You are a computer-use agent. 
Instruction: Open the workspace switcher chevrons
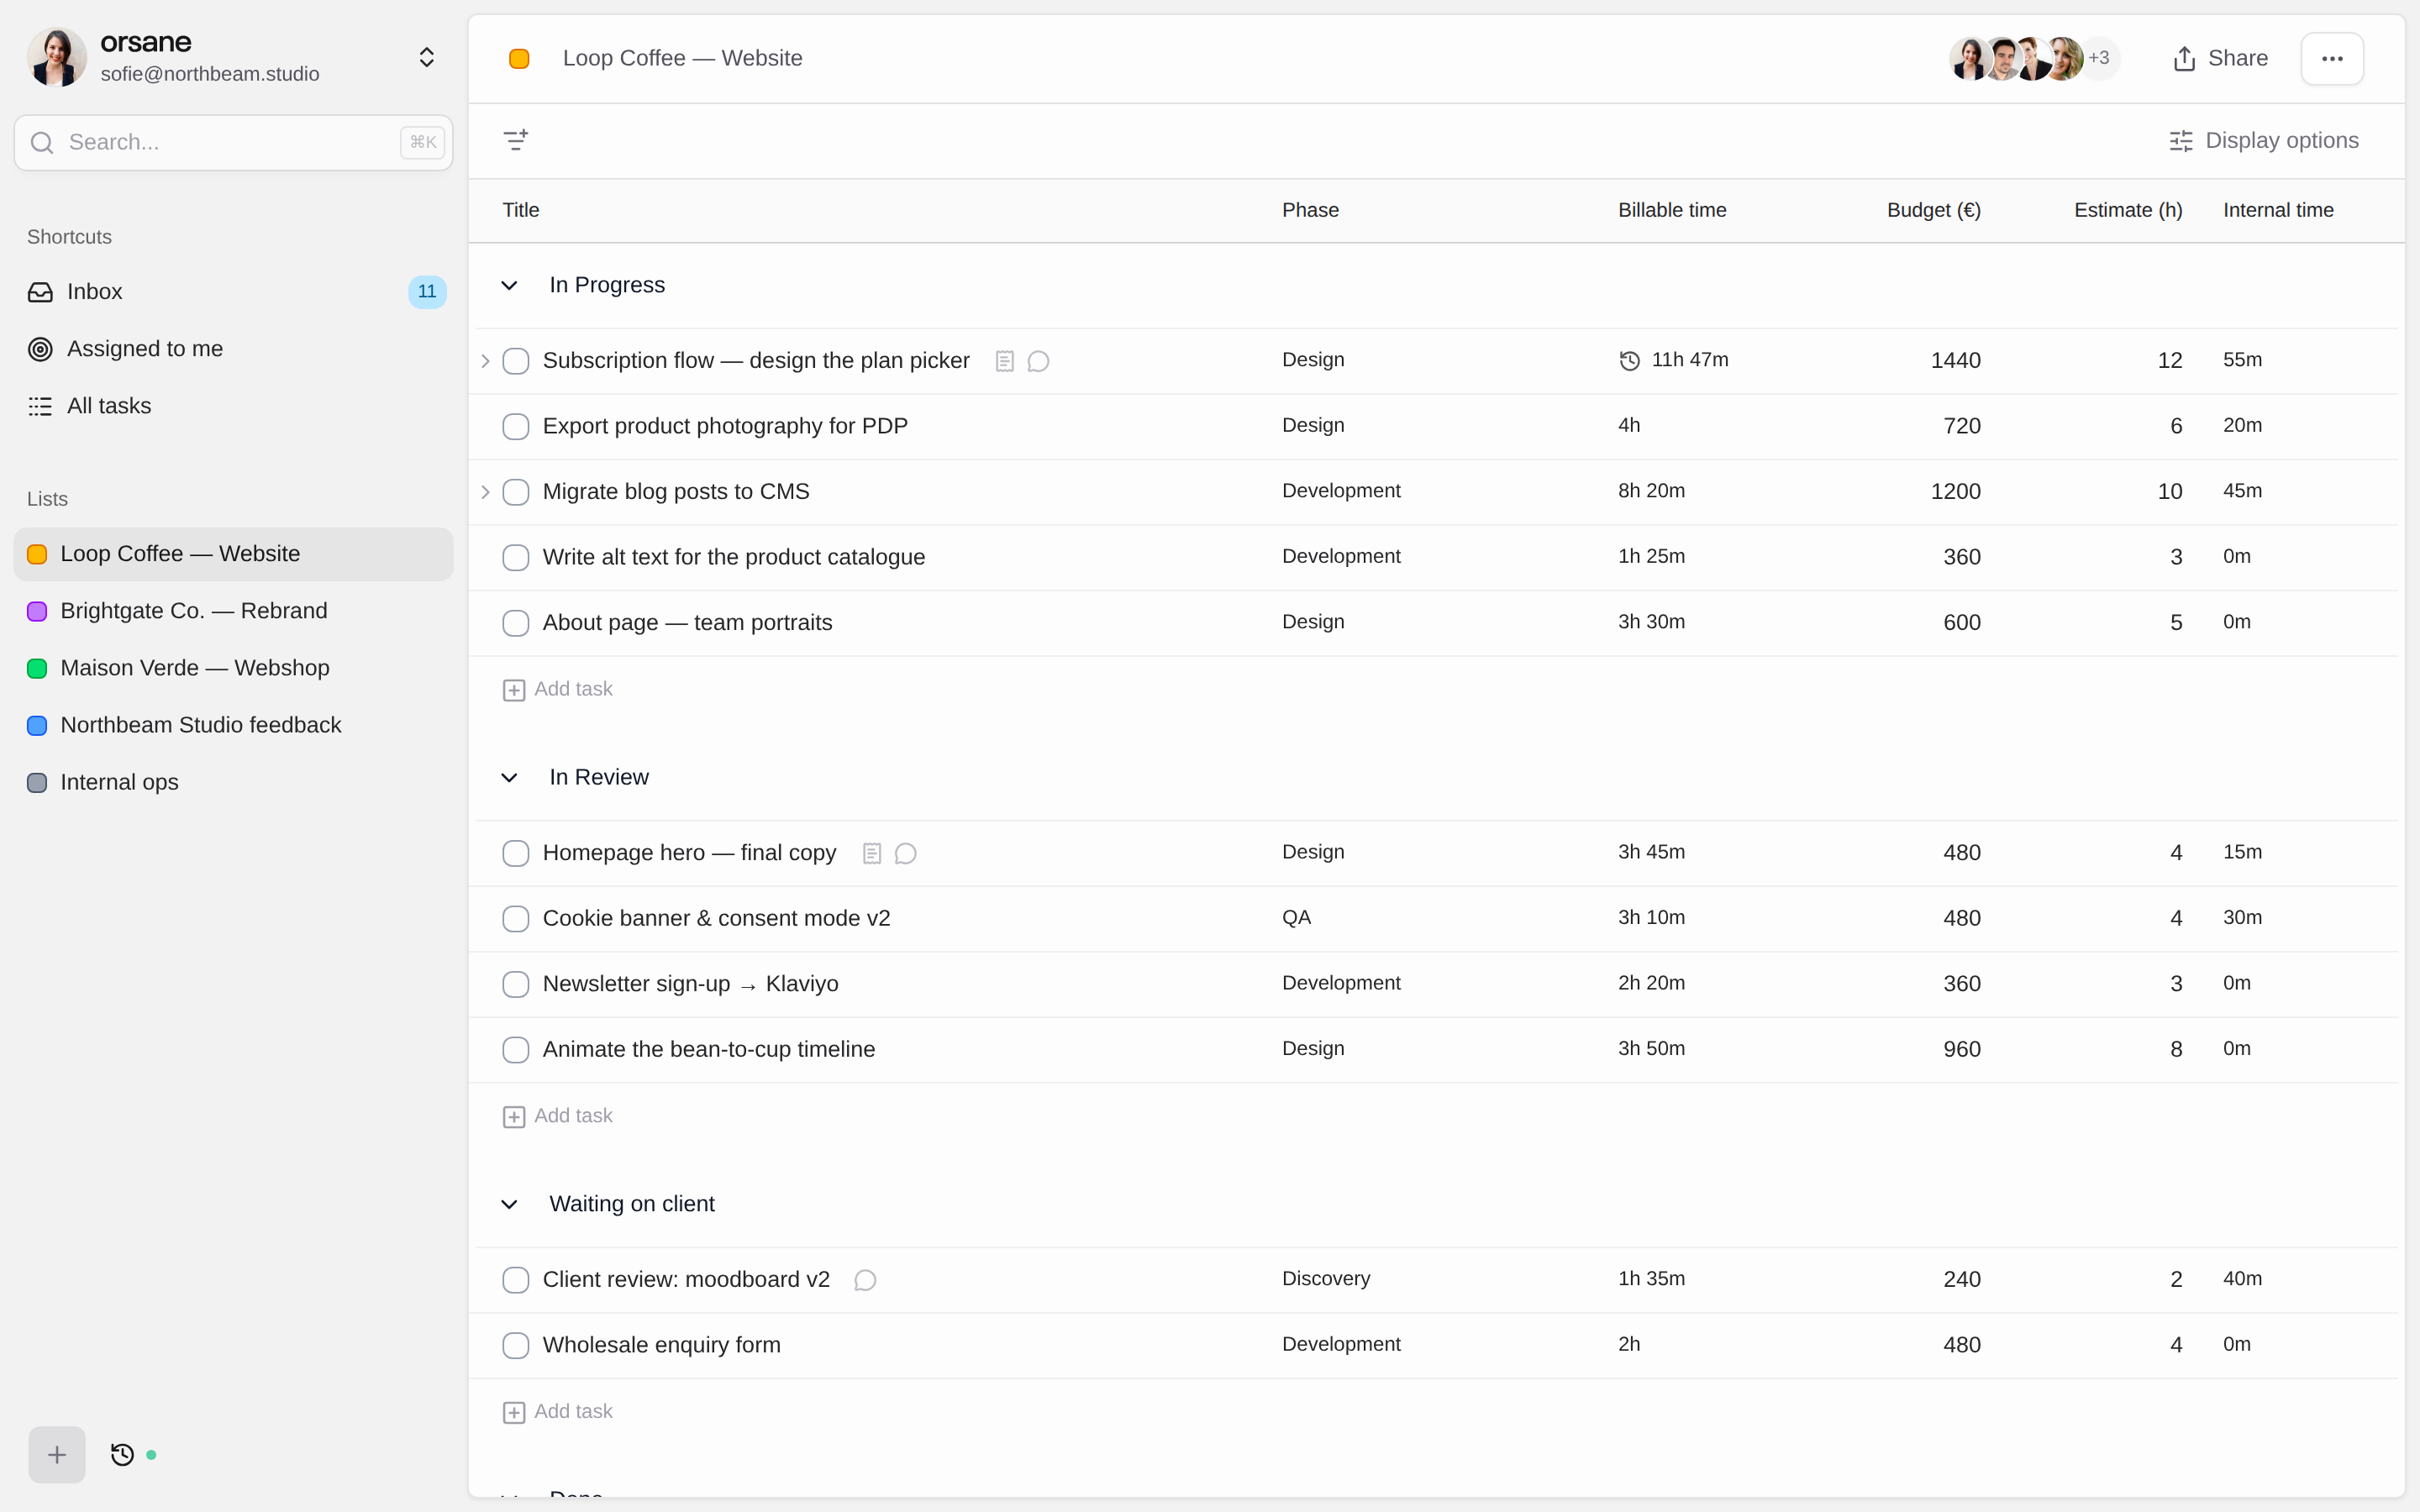[x=427, y=57]
